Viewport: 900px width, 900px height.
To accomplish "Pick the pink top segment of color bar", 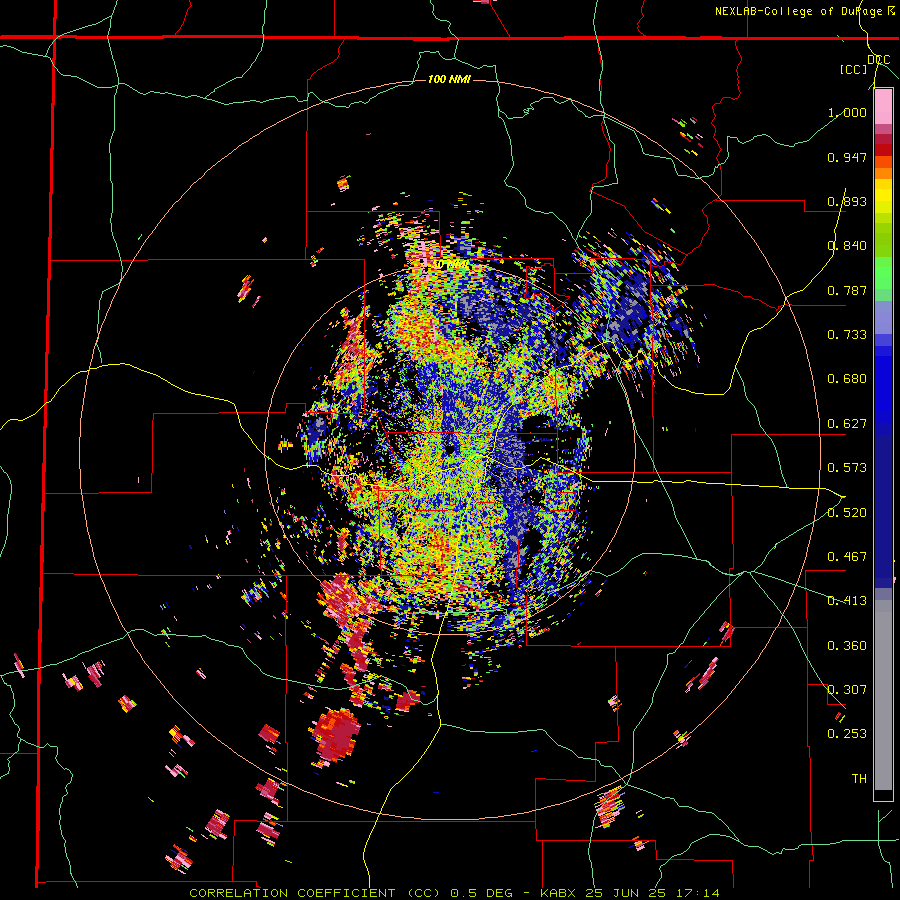I will (x=883, y=107).
